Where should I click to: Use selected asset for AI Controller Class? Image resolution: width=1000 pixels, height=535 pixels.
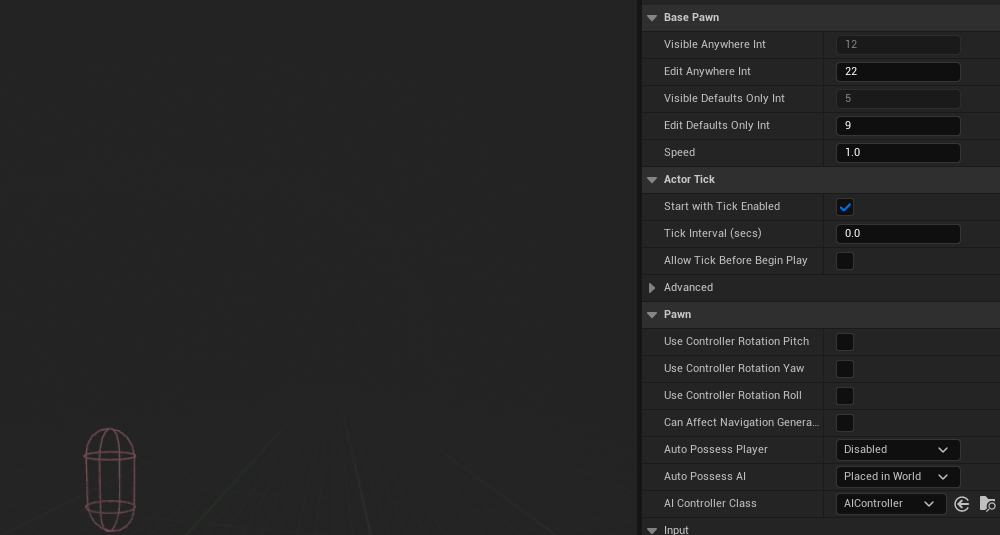[962, 504]
